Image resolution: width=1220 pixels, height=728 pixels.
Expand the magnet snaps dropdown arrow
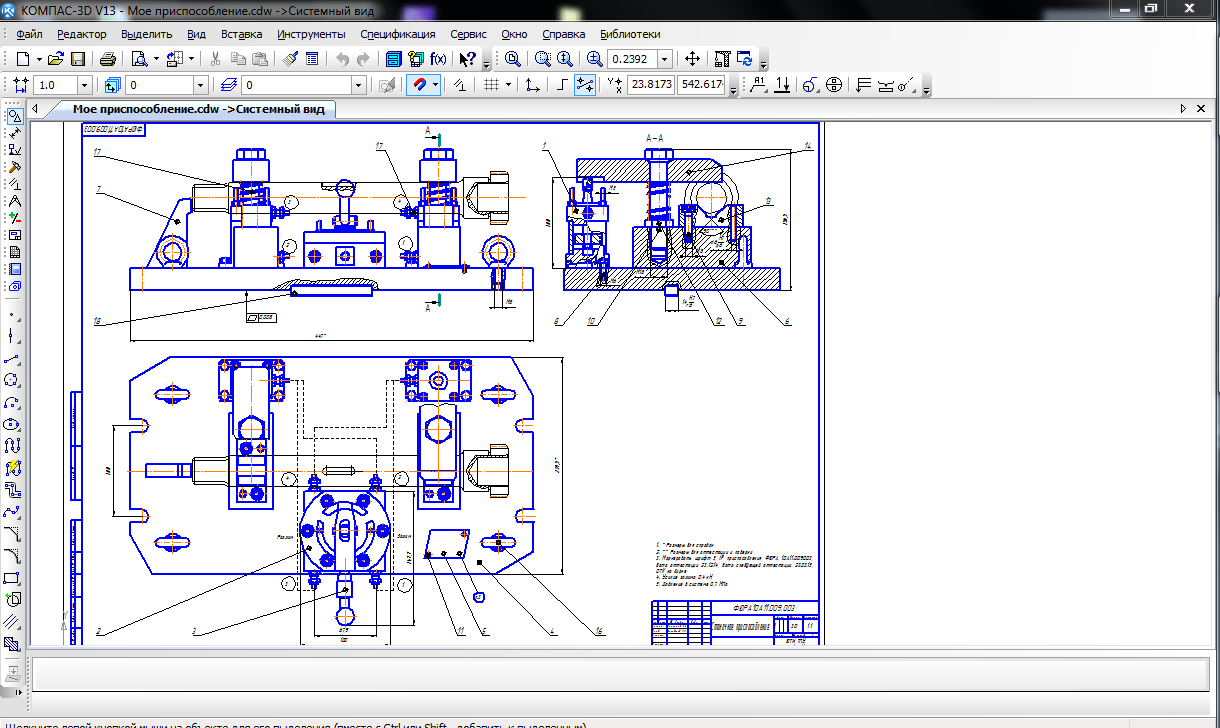(436, 85)
